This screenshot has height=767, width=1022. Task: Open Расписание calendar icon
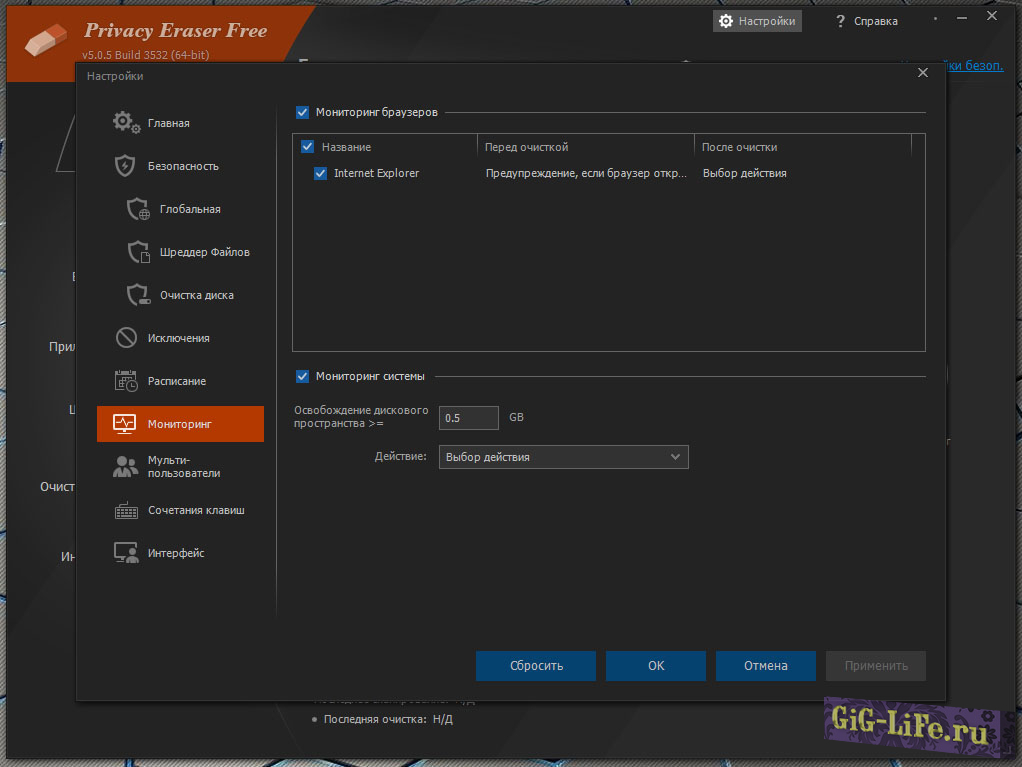(126, 381)
